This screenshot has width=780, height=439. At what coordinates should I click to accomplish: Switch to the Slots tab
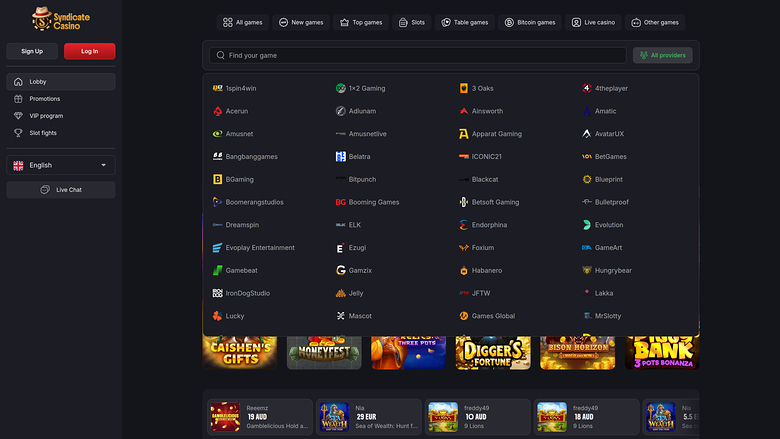412,22
